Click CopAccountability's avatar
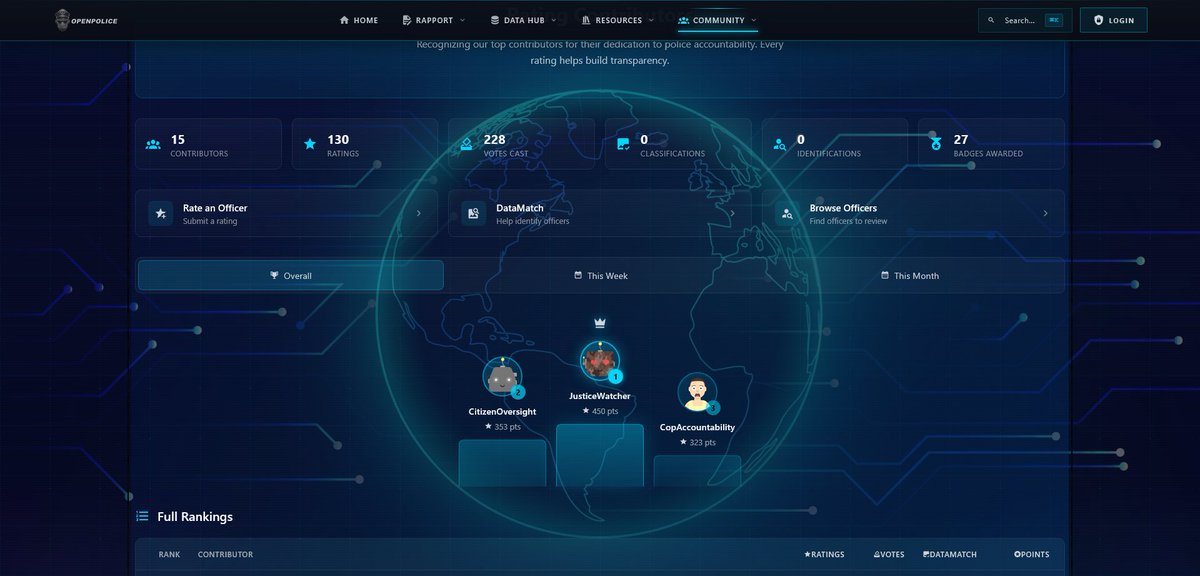Viewport: 1200px width, 576px height. pos(696,391)
